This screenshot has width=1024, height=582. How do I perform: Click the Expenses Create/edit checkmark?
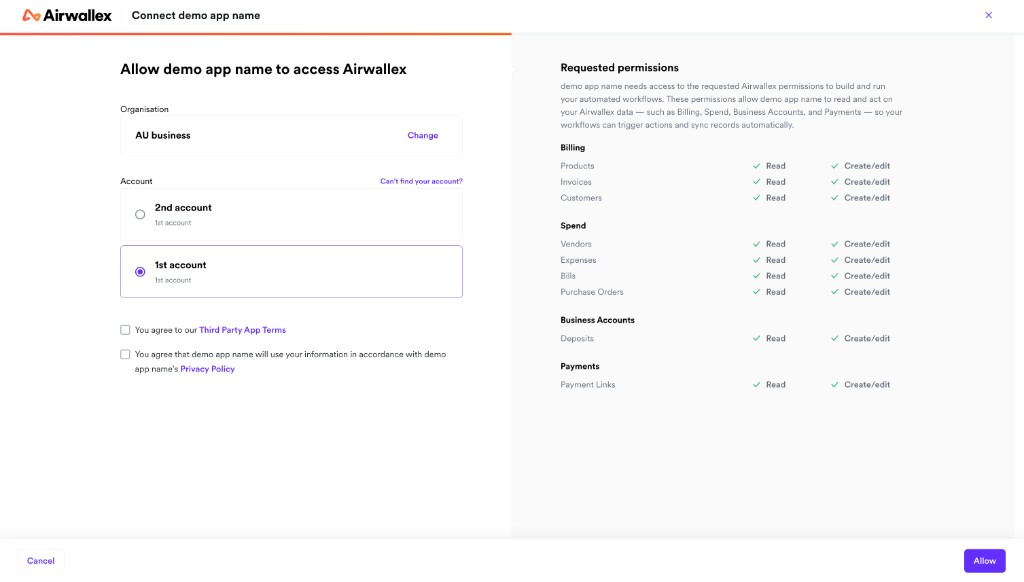click(835, 260)
